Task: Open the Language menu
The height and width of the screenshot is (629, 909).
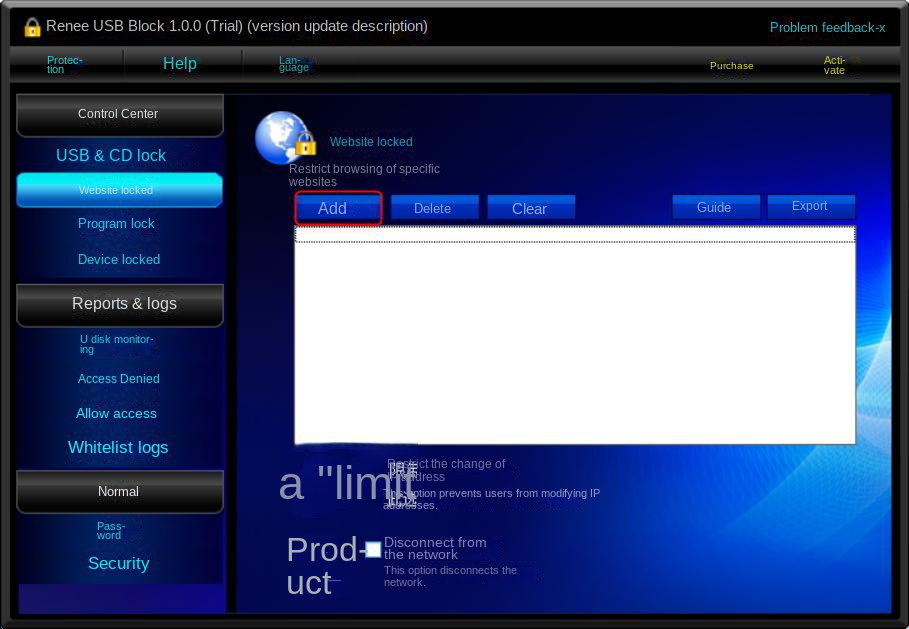Action: [293, 64]
